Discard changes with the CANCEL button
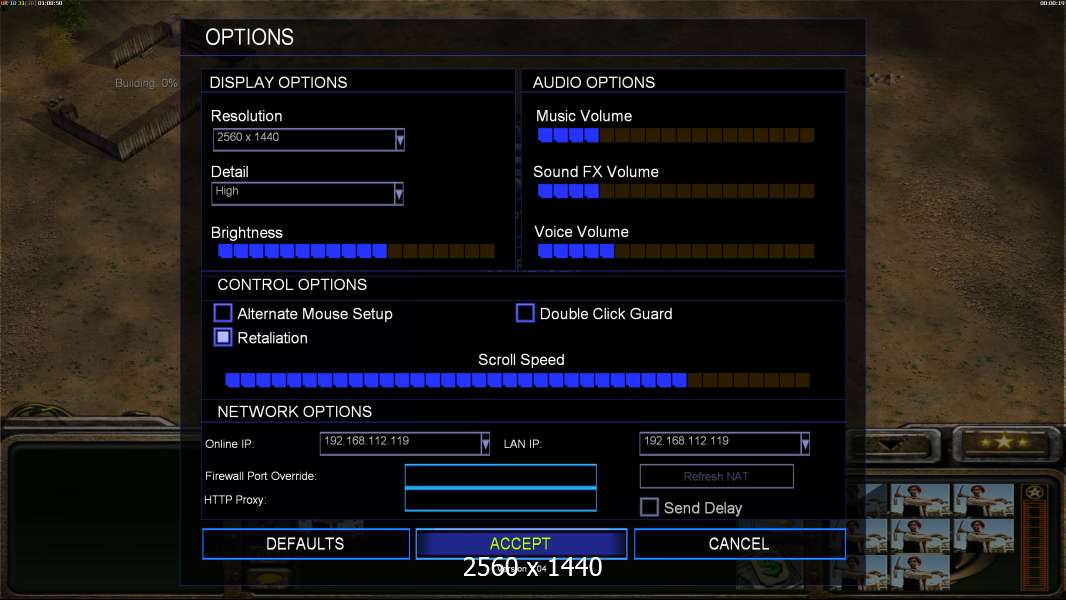This screenshot has height=600, width=1066. click(x=740, y=544)
